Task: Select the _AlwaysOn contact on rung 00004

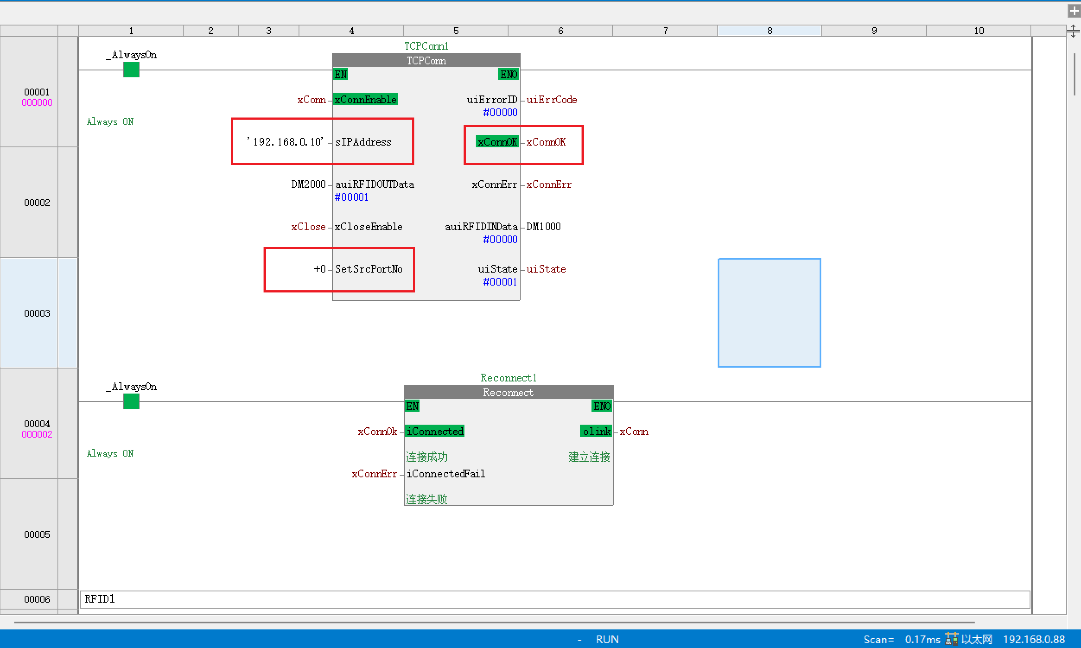Action: click(x=131, y=401)
